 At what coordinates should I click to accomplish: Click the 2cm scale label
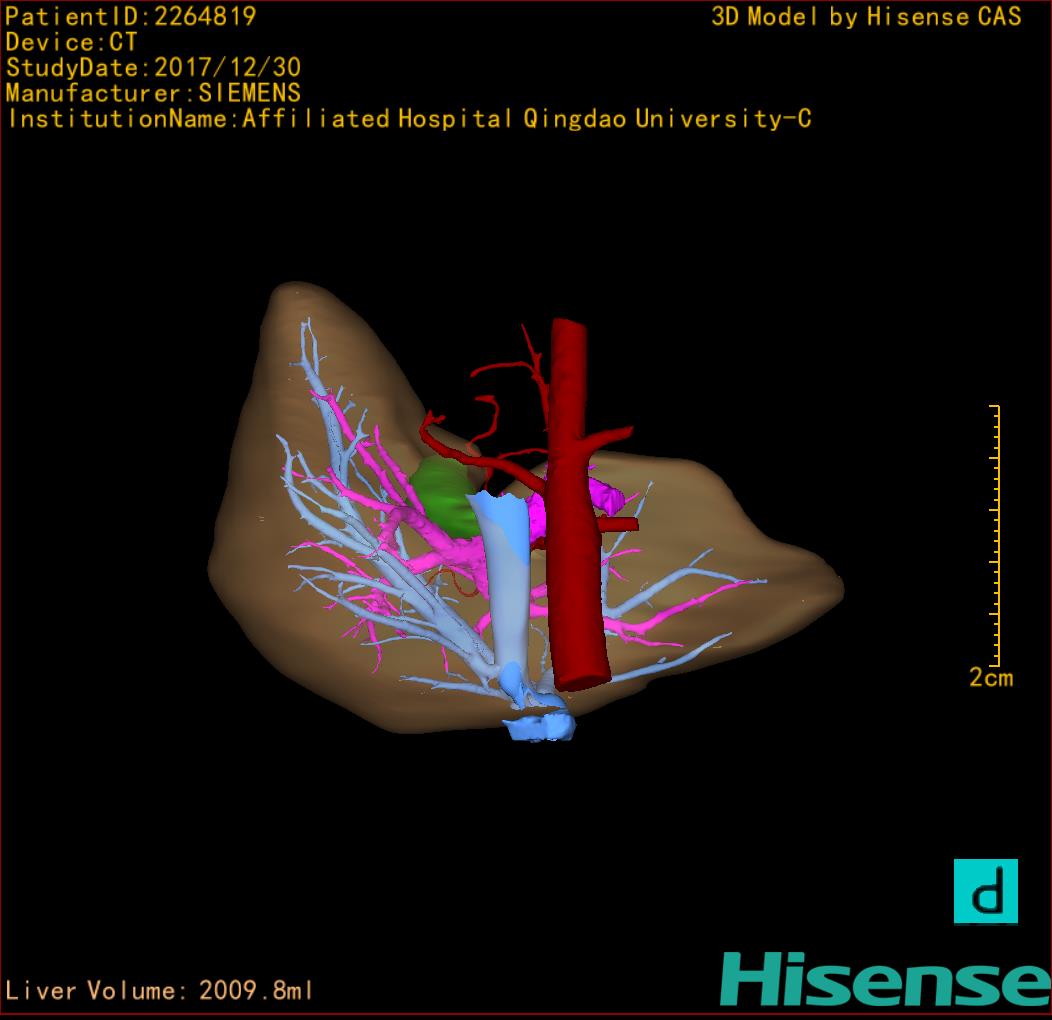(x=991, y=678)
